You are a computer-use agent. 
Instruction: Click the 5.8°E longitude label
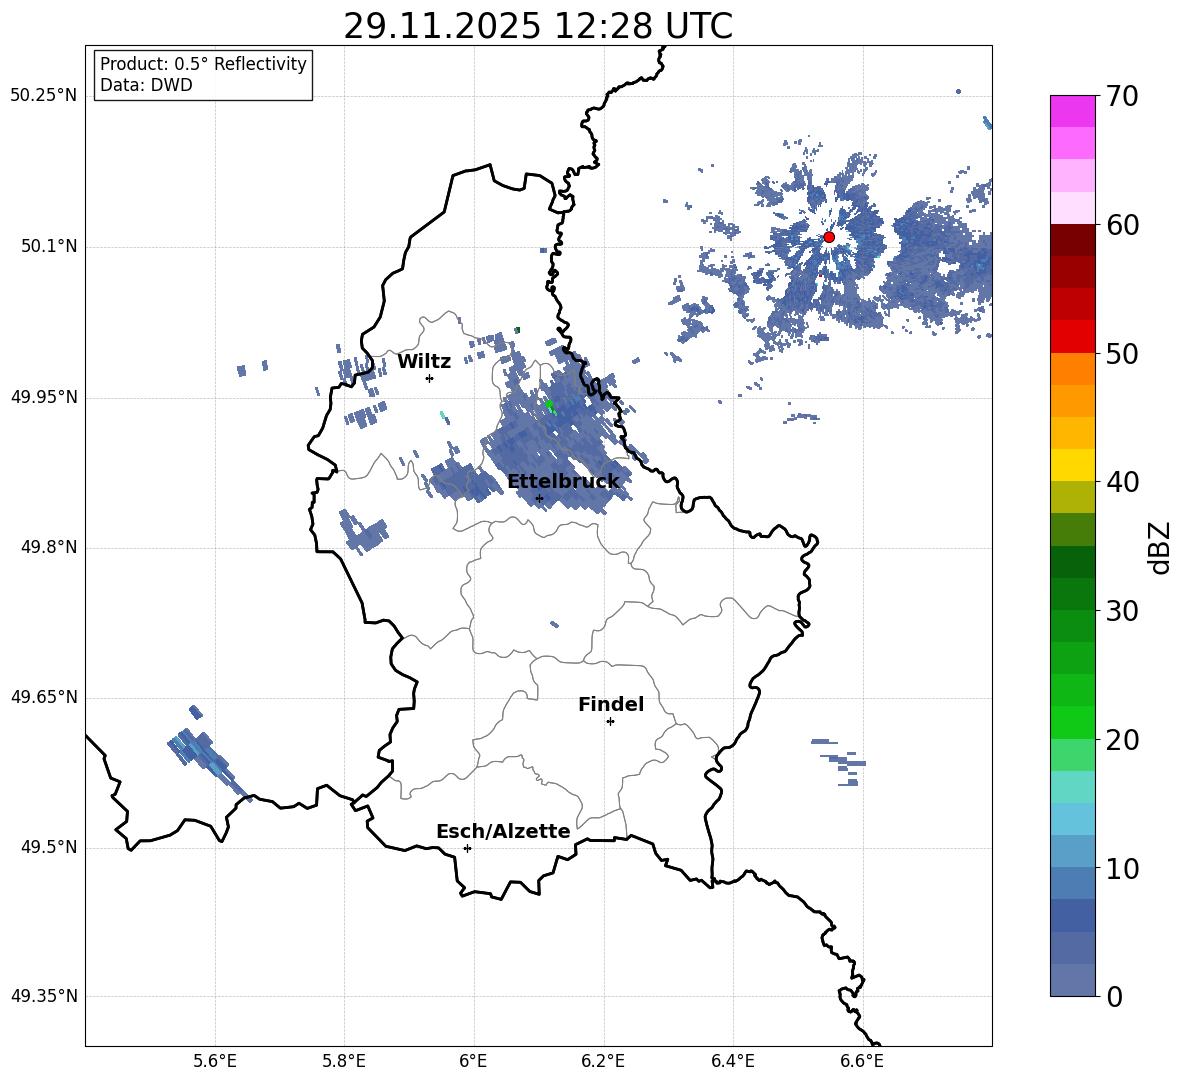click(344, 1061)
